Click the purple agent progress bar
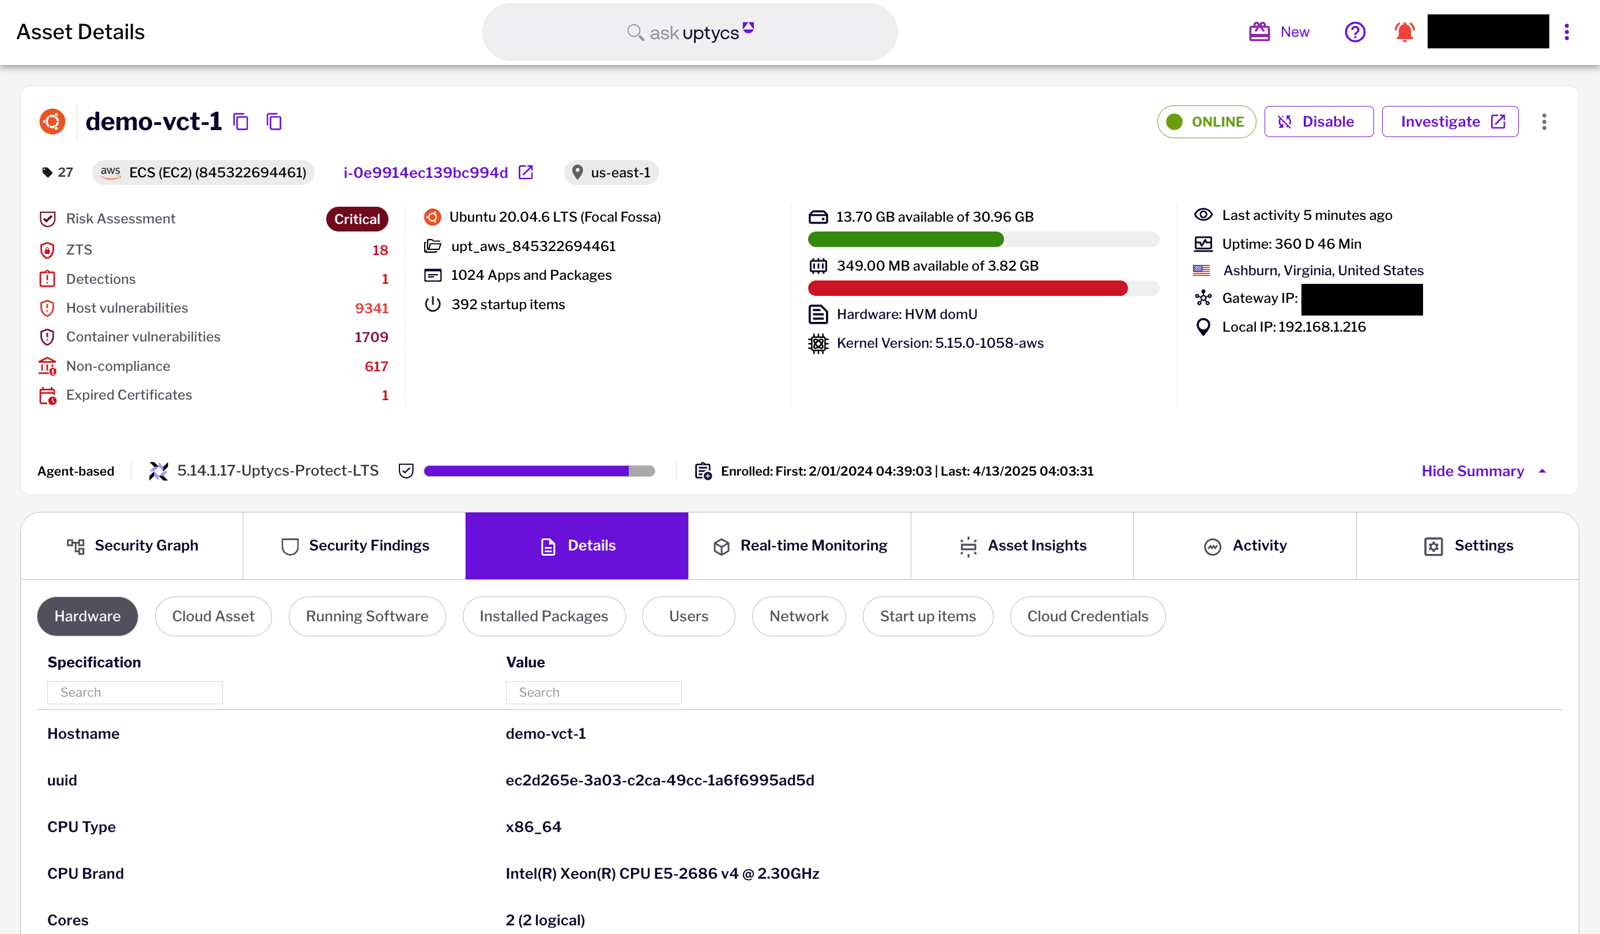 (x=539, y=471)
